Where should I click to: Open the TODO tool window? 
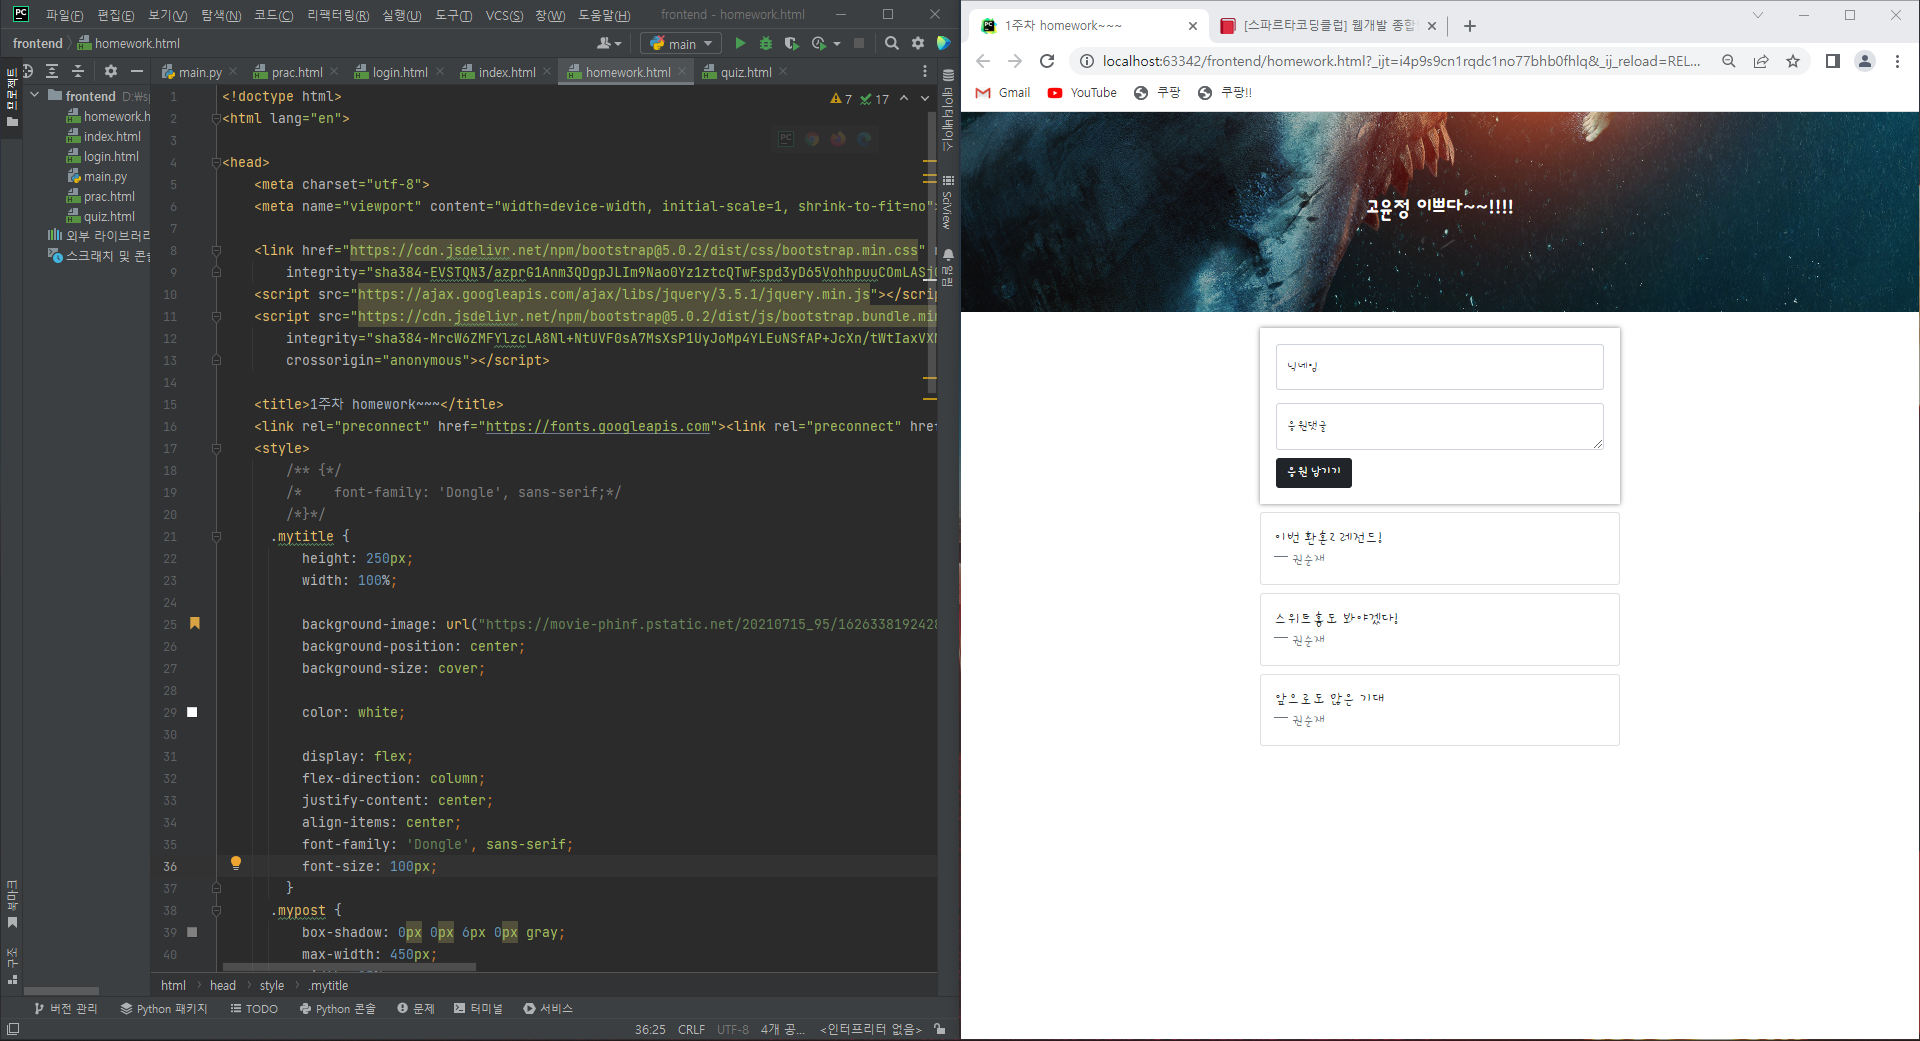(254, 1008)
